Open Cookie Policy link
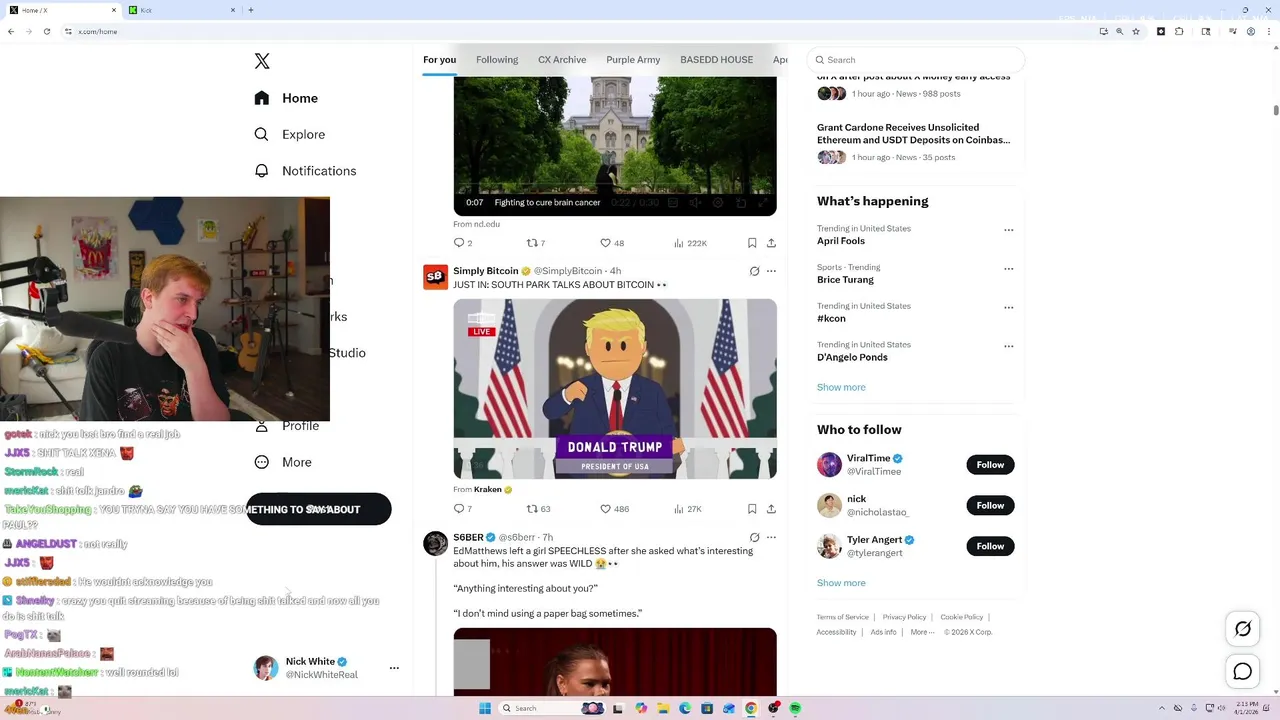Screen dimensions: 1280x720 coord(961,617)
